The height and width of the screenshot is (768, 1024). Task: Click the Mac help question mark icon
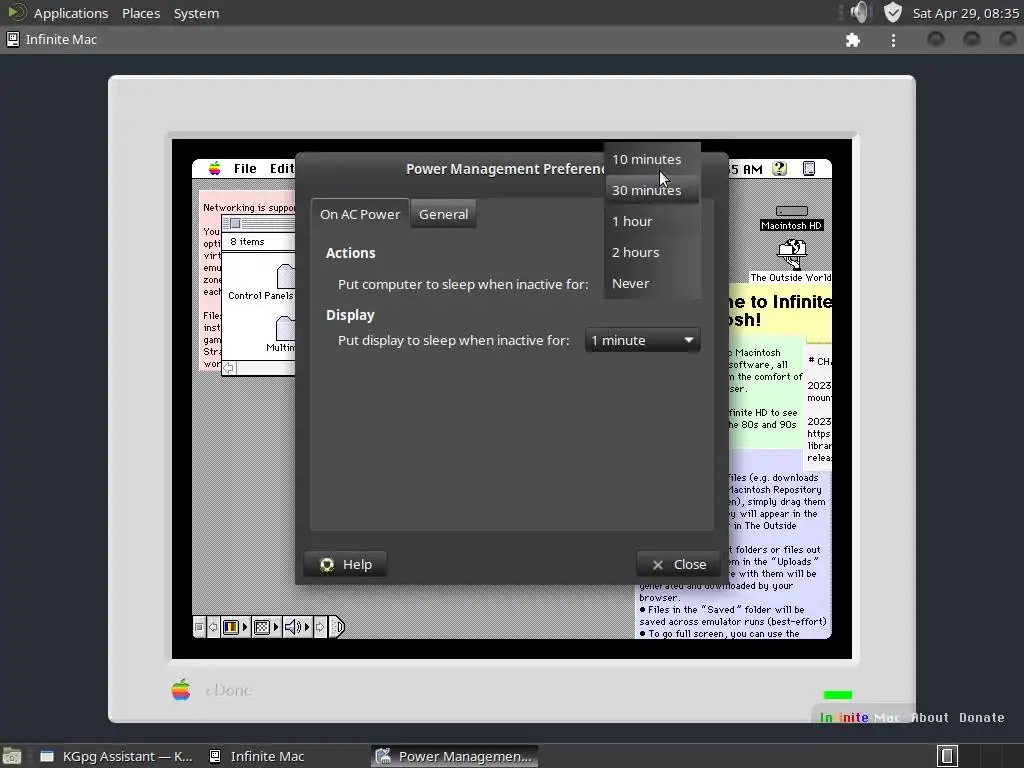point(780,168)
